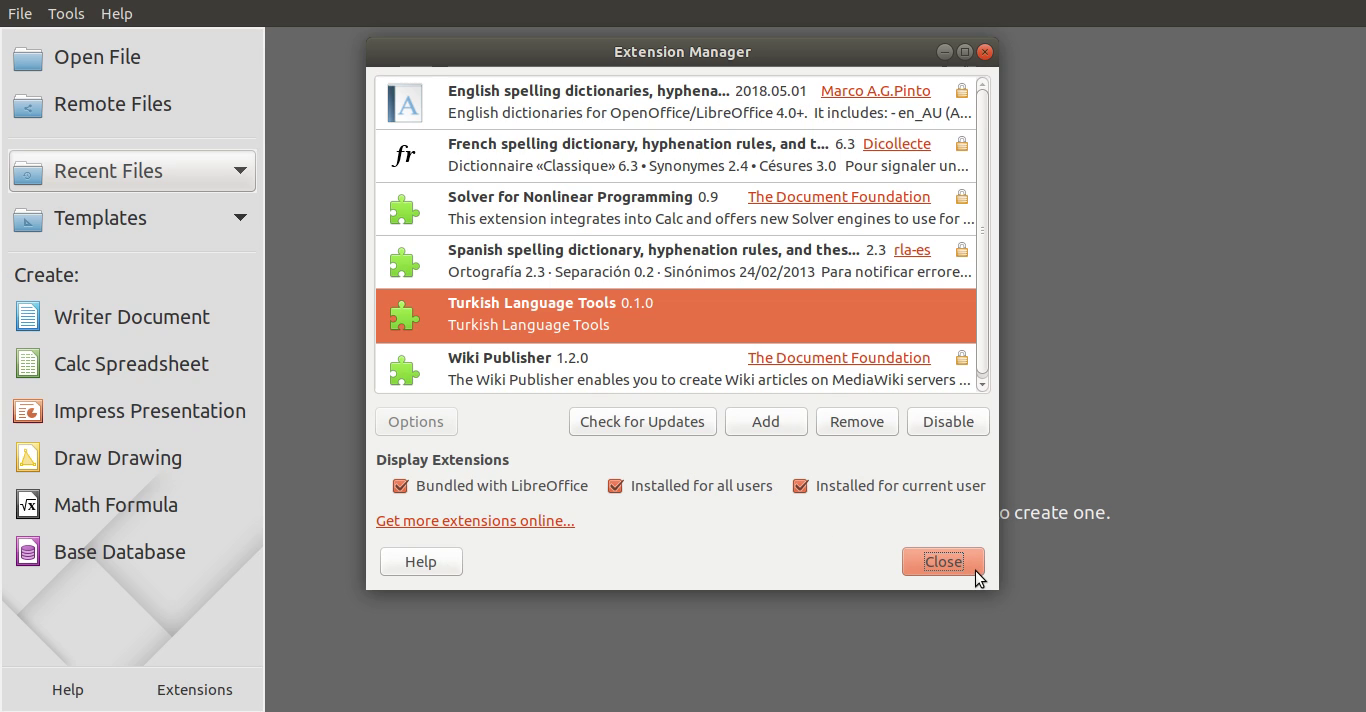Click the Wiki Publisher puzzle icon
1366x712 pixels.
404,369
